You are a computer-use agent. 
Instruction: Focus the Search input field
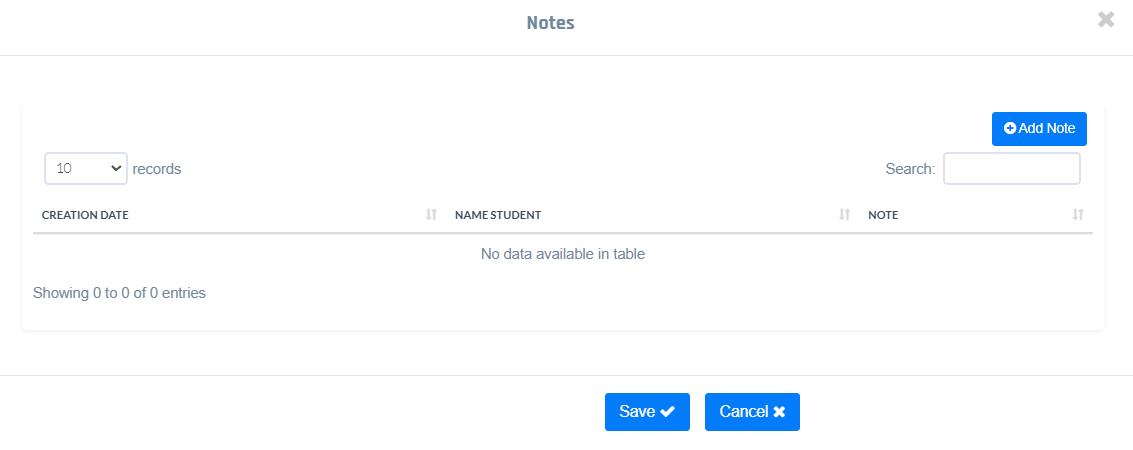coord(1011,169)
